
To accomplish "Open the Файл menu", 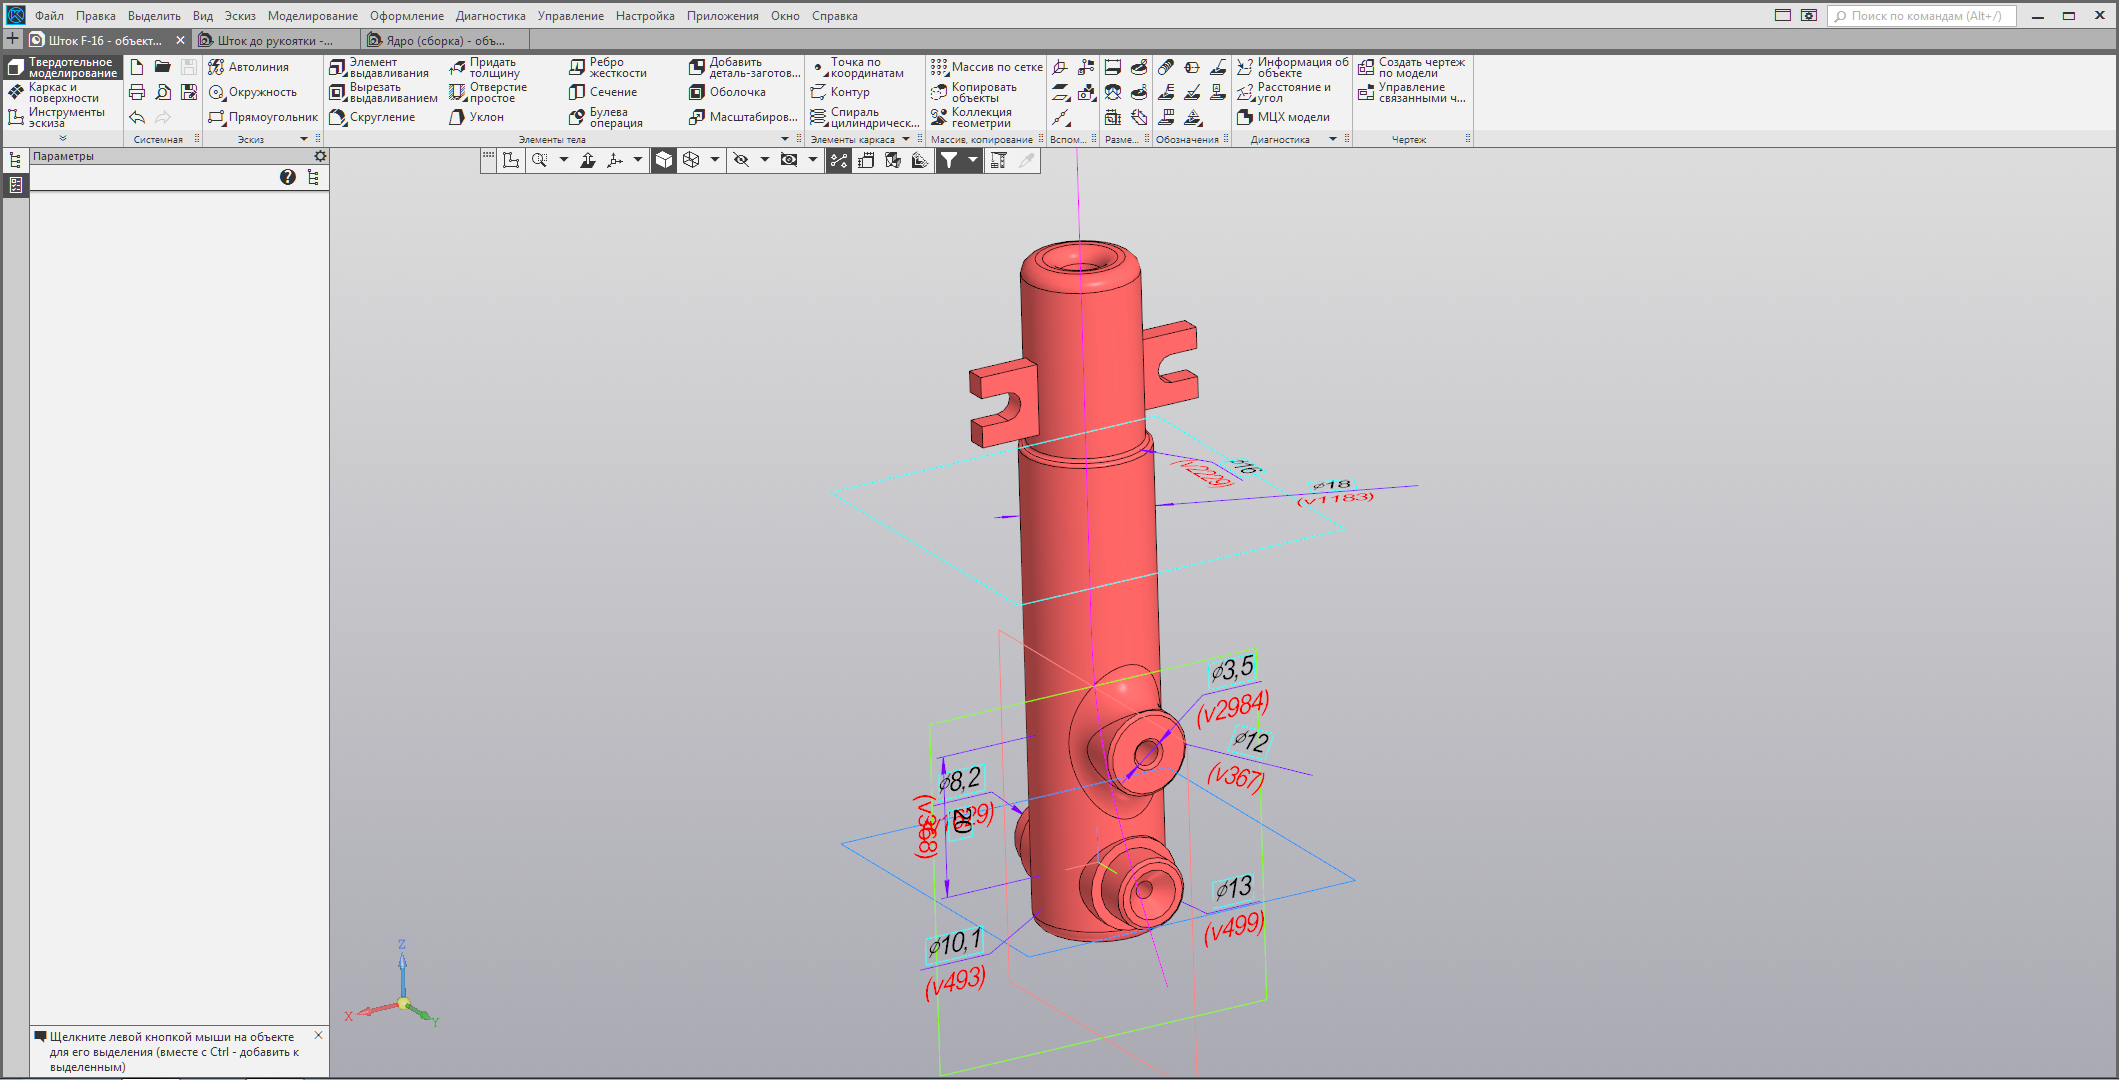I will coord(49,16).
